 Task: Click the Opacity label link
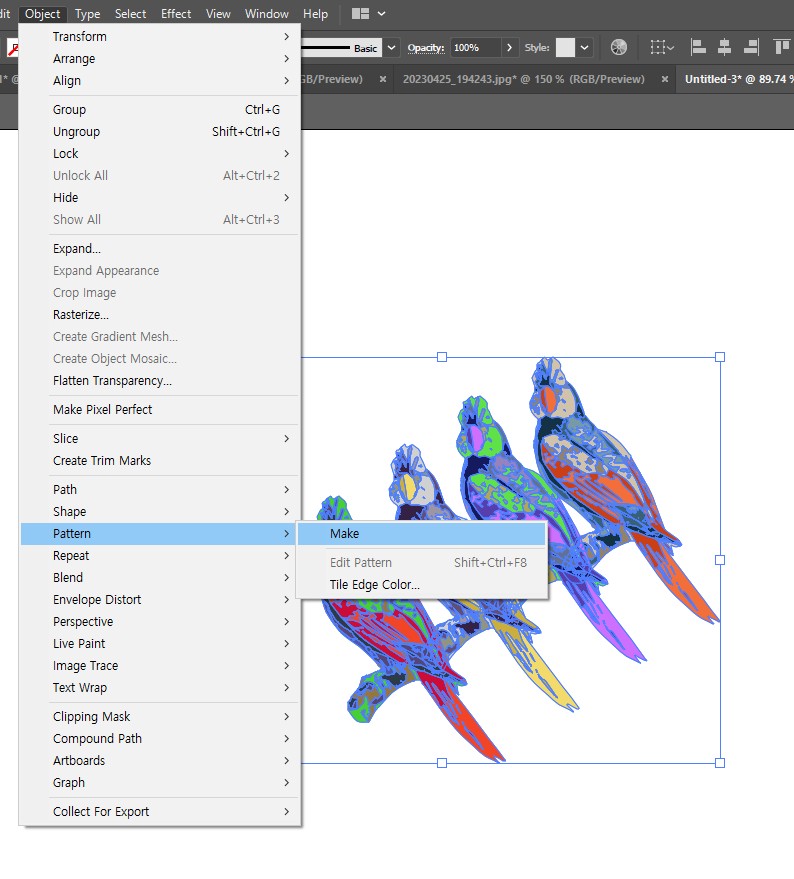click(x=426, y=48)
